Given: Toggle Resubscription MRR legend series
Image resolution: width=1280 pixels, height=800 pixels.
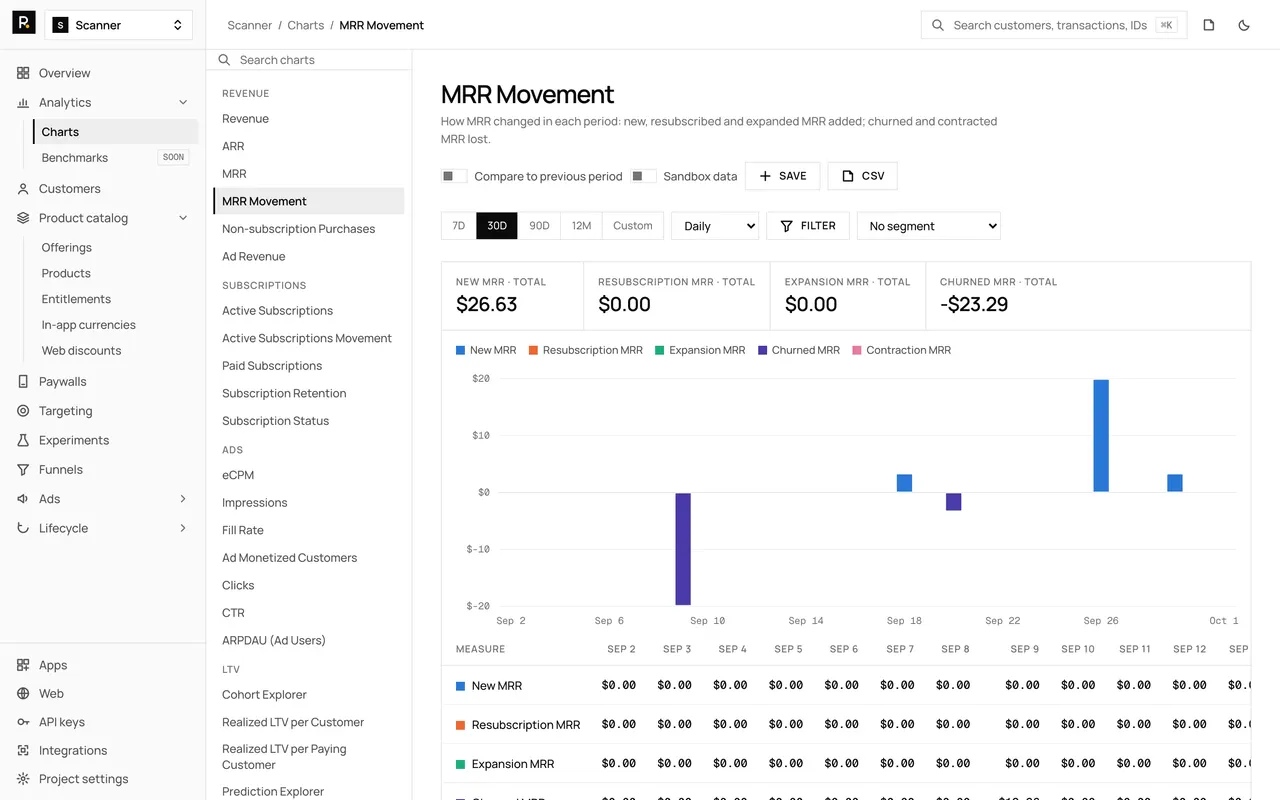Looking at the screenshot, I should coord(586,350).
